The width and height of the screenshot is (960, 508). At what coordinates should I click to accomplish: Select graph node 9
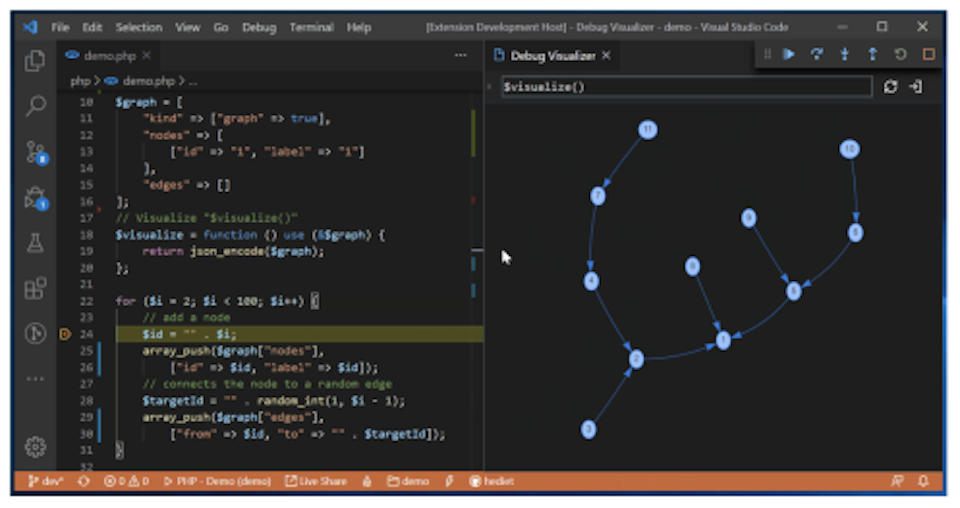coord(748,218)
